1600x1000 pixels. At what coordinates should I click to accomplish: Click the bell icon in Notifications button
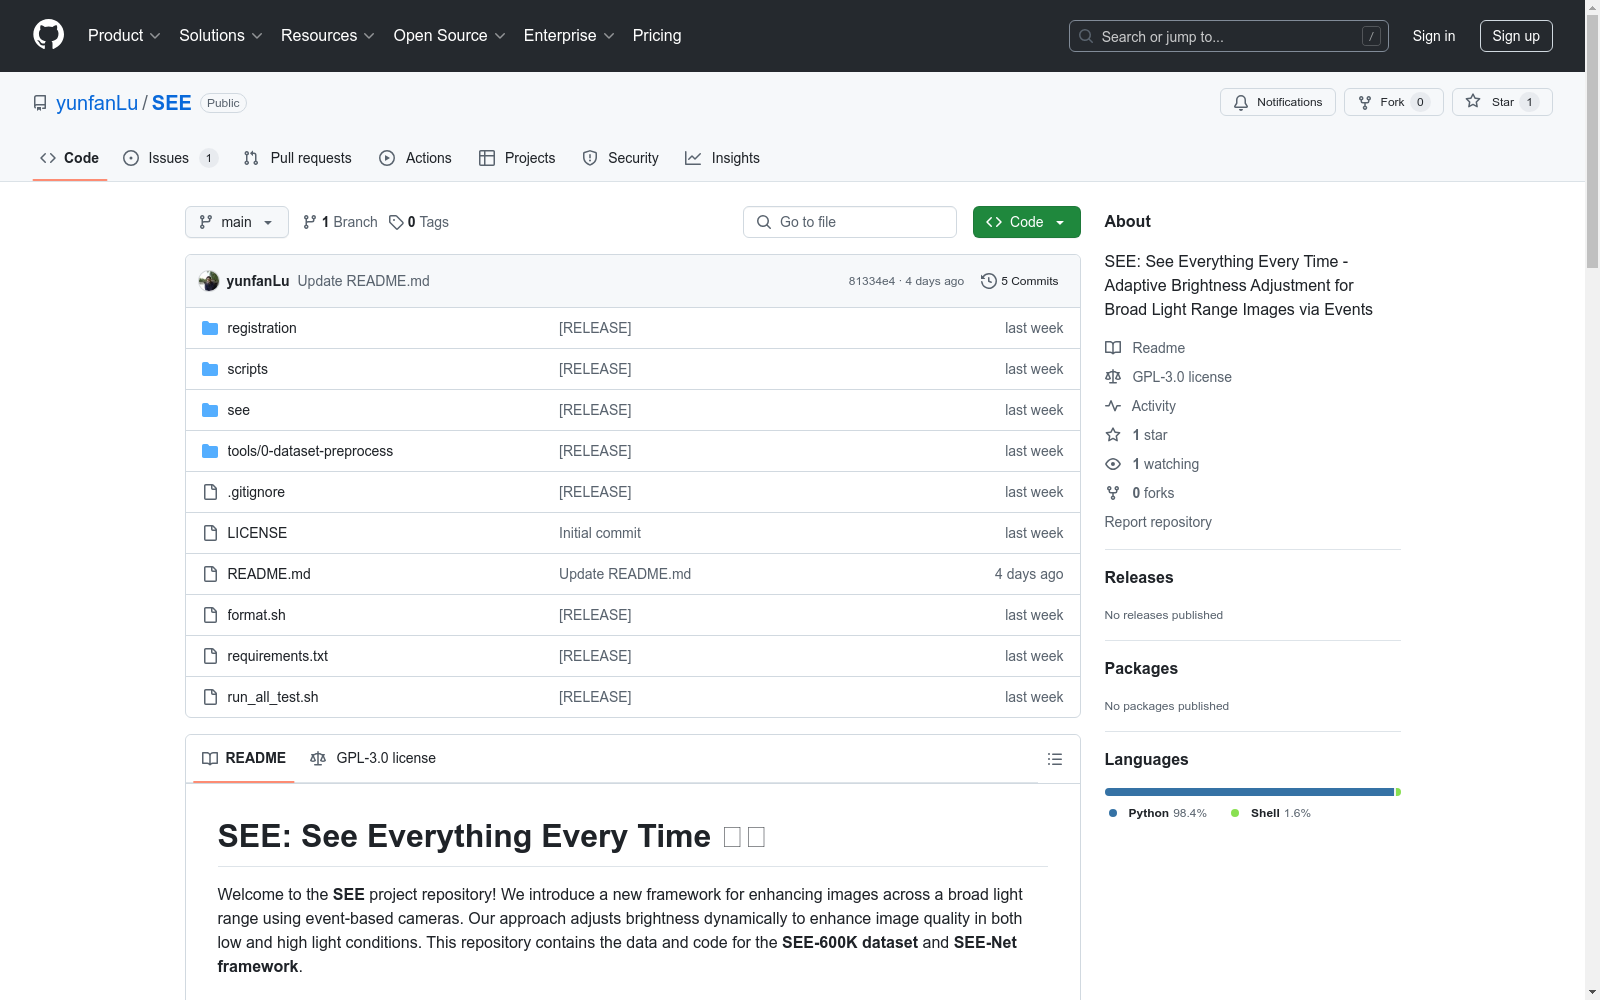tap(1241, 102)
